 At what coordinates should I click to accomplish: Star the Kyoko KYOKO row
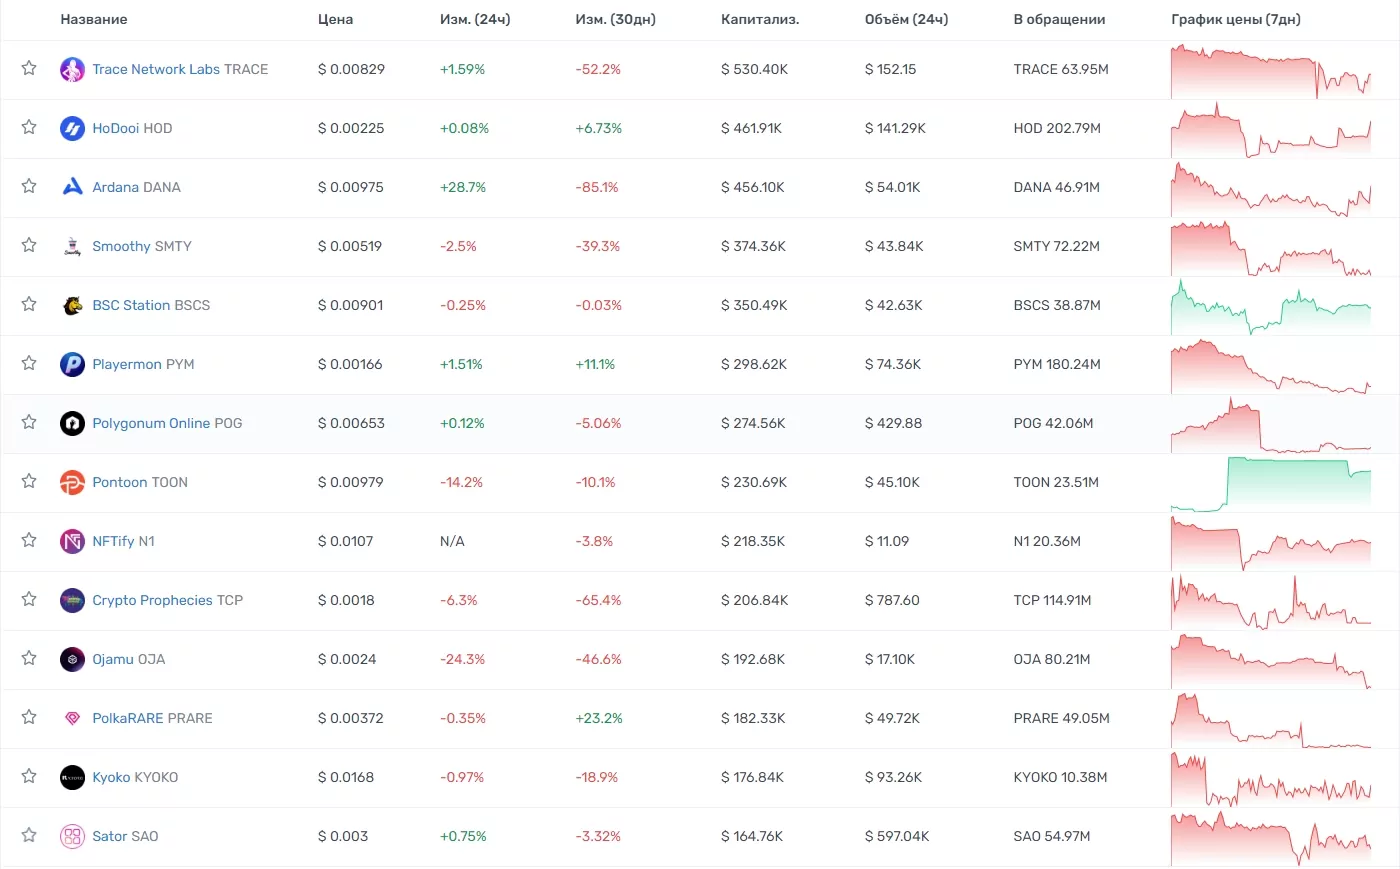[x=29, y=776]
